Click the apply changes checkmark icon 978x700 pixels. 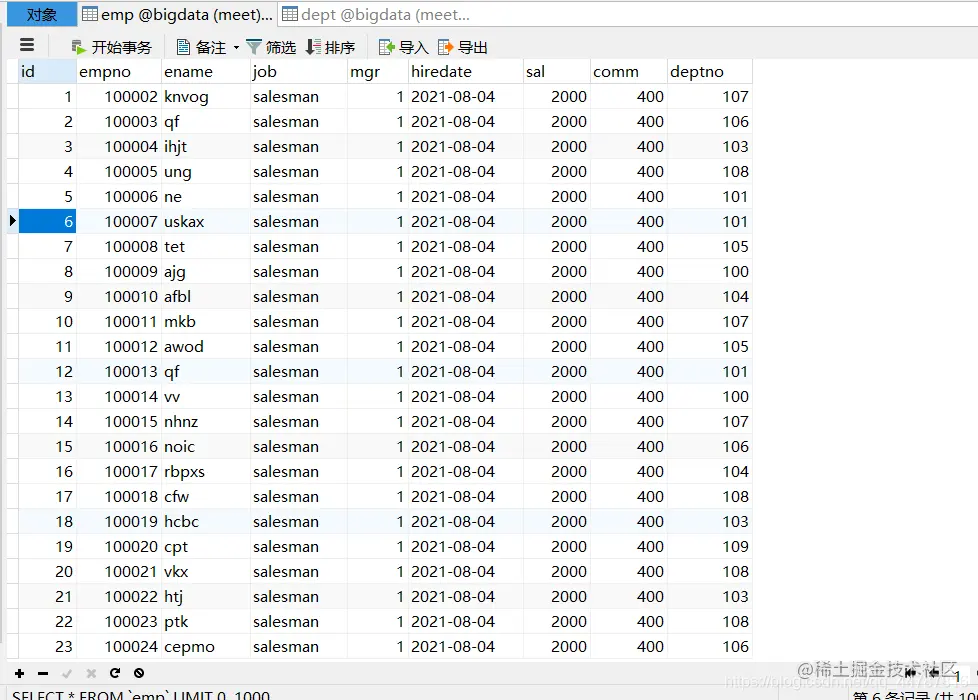67,673
